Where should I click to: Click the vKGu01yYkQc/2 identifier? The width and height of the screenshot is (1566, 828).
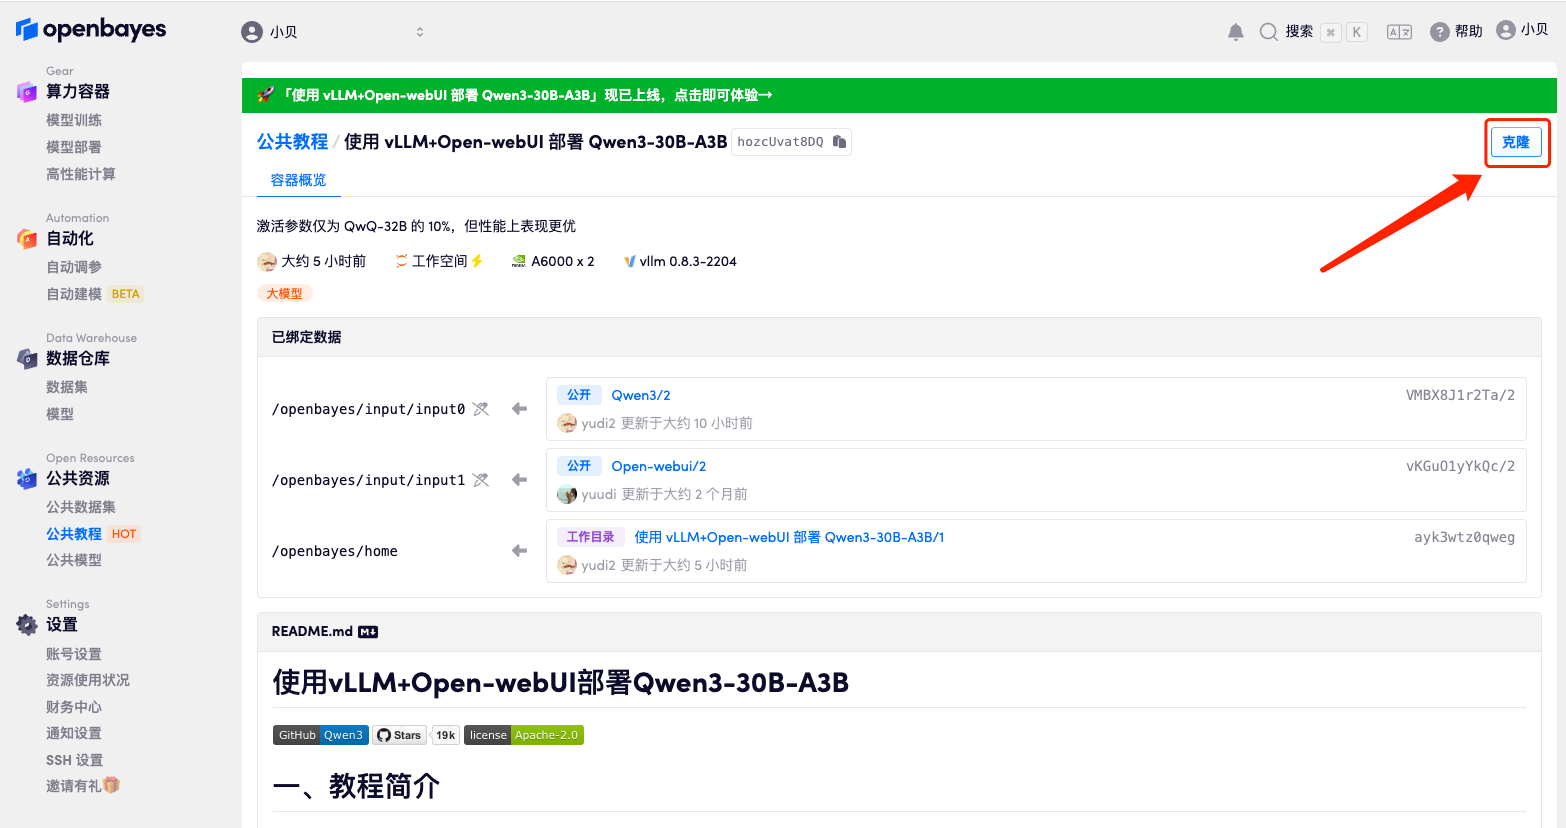(1460, 466)
